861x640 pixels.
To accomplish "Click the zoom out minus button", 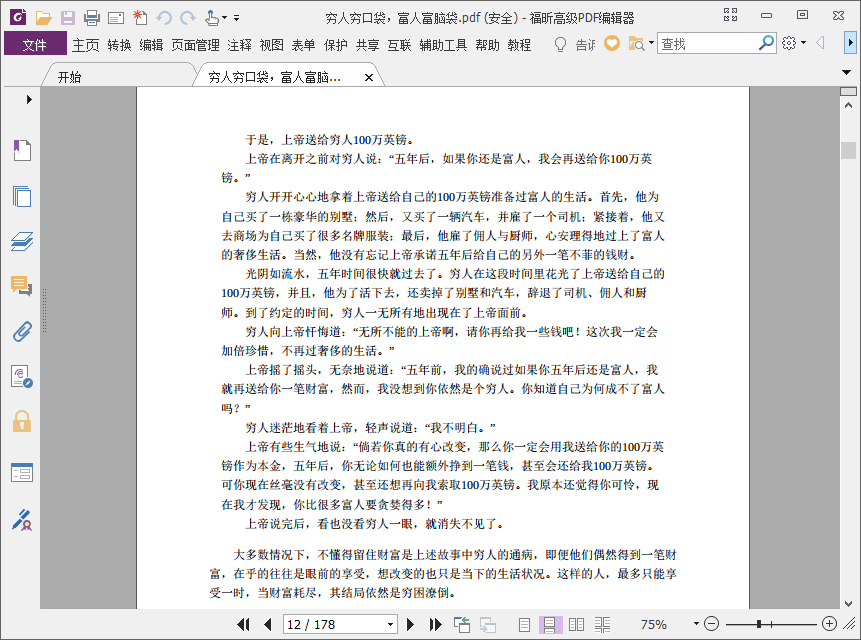I will (712, 624).
